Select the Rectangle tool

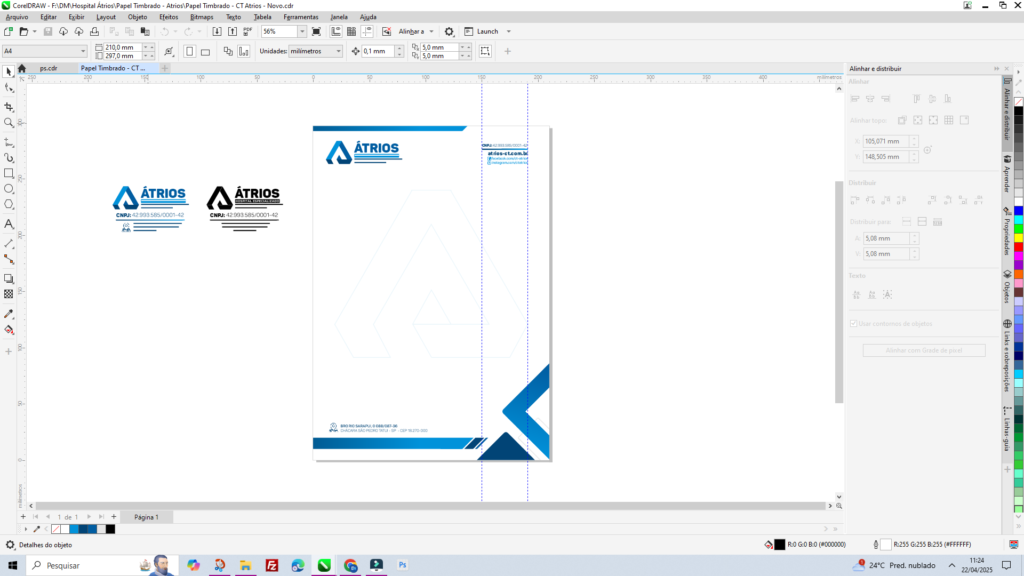pyautogui.click(x=8, y=173)
